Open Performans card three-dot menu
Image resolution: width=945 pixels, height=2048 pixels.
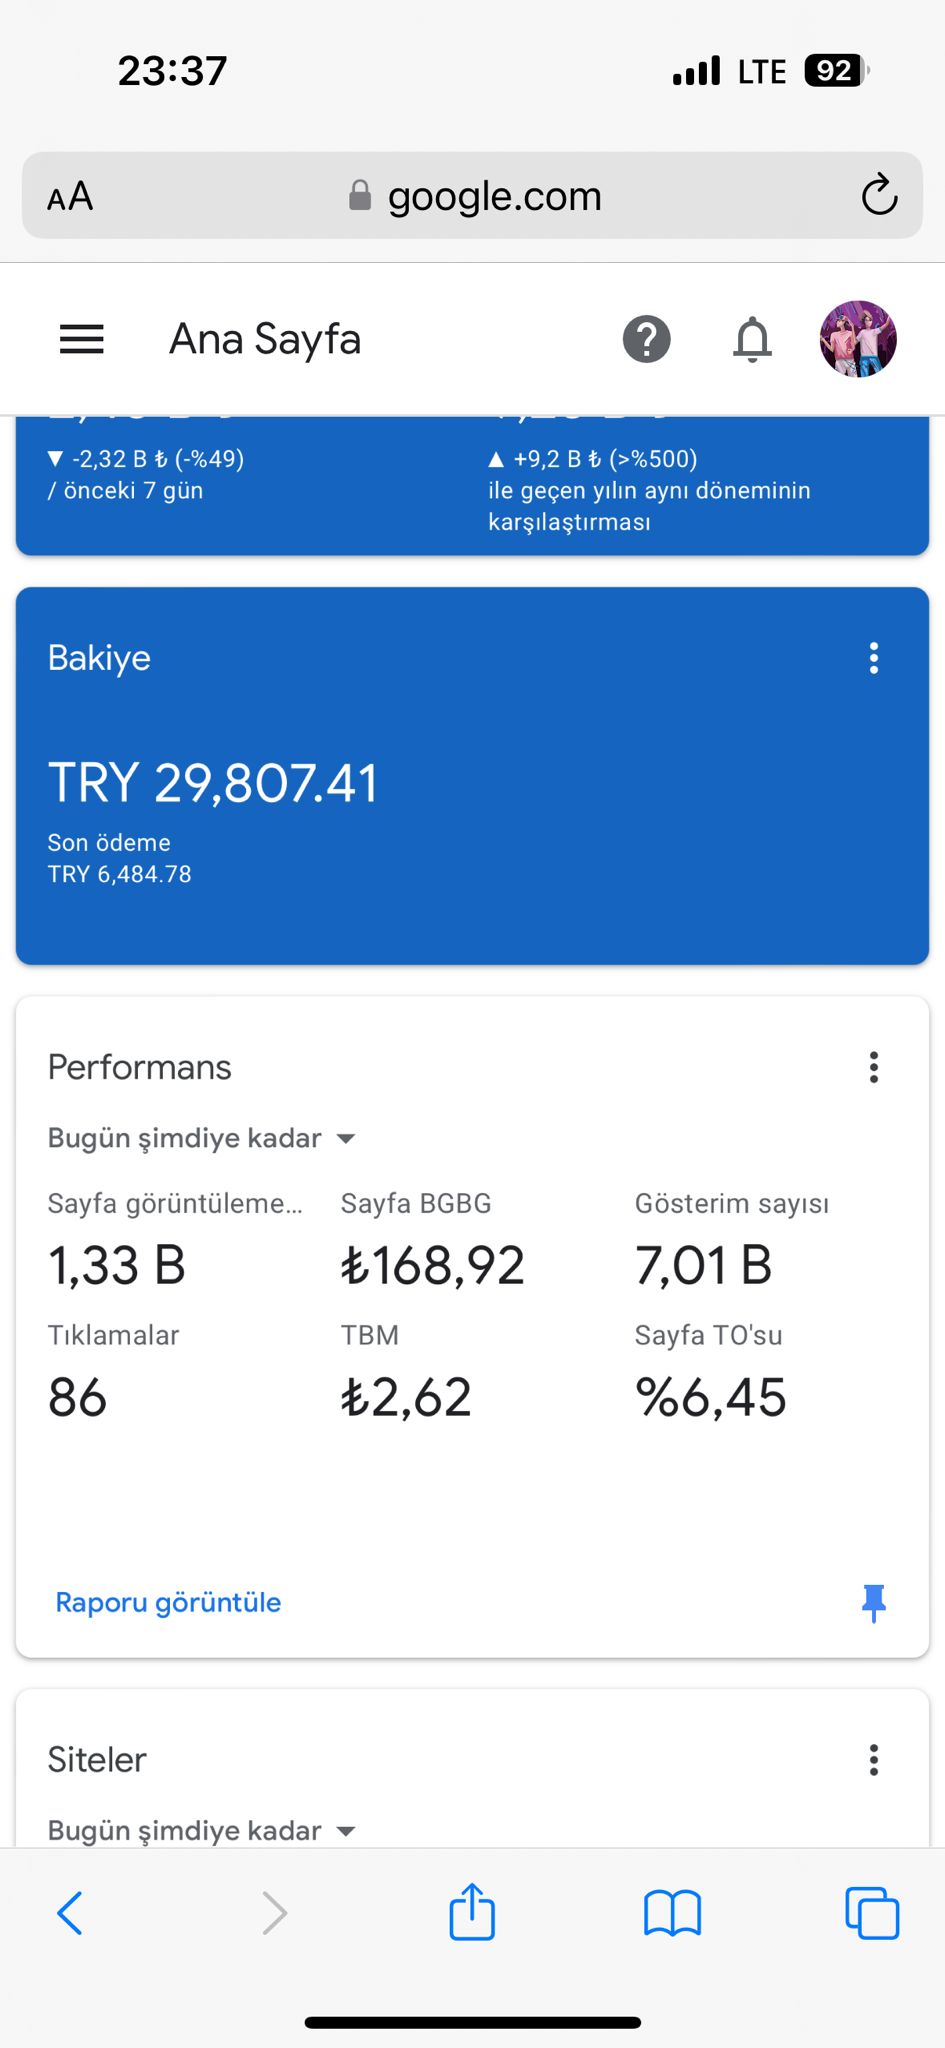point(874,1067)
